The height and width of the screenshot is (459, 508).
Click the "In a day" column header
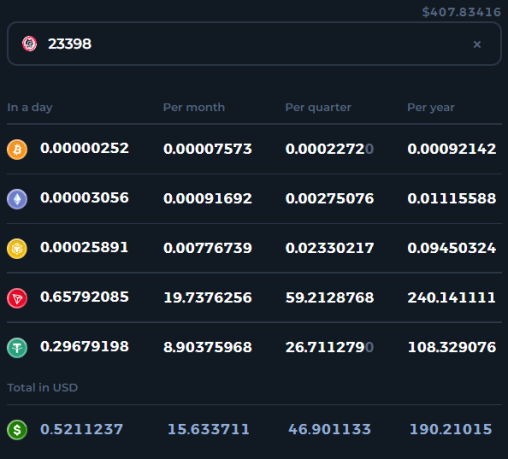30,107
